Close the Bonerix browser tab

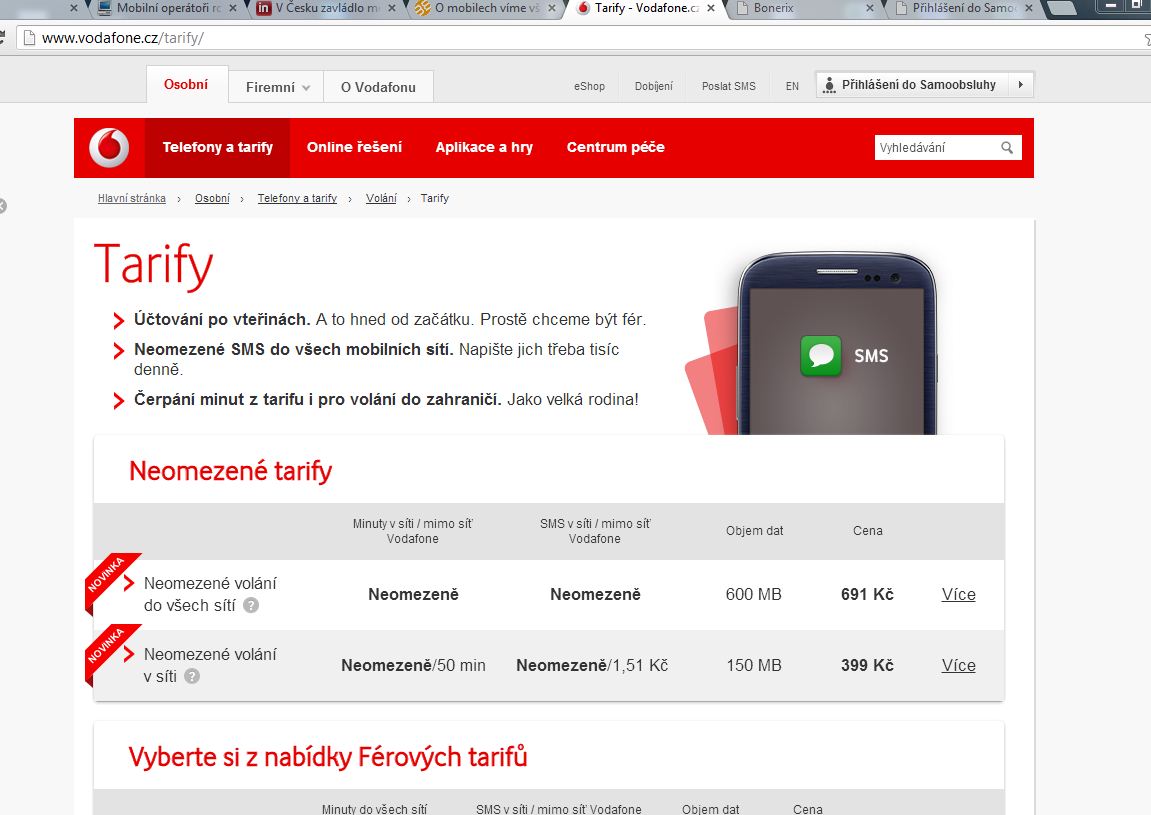[870, 8]
